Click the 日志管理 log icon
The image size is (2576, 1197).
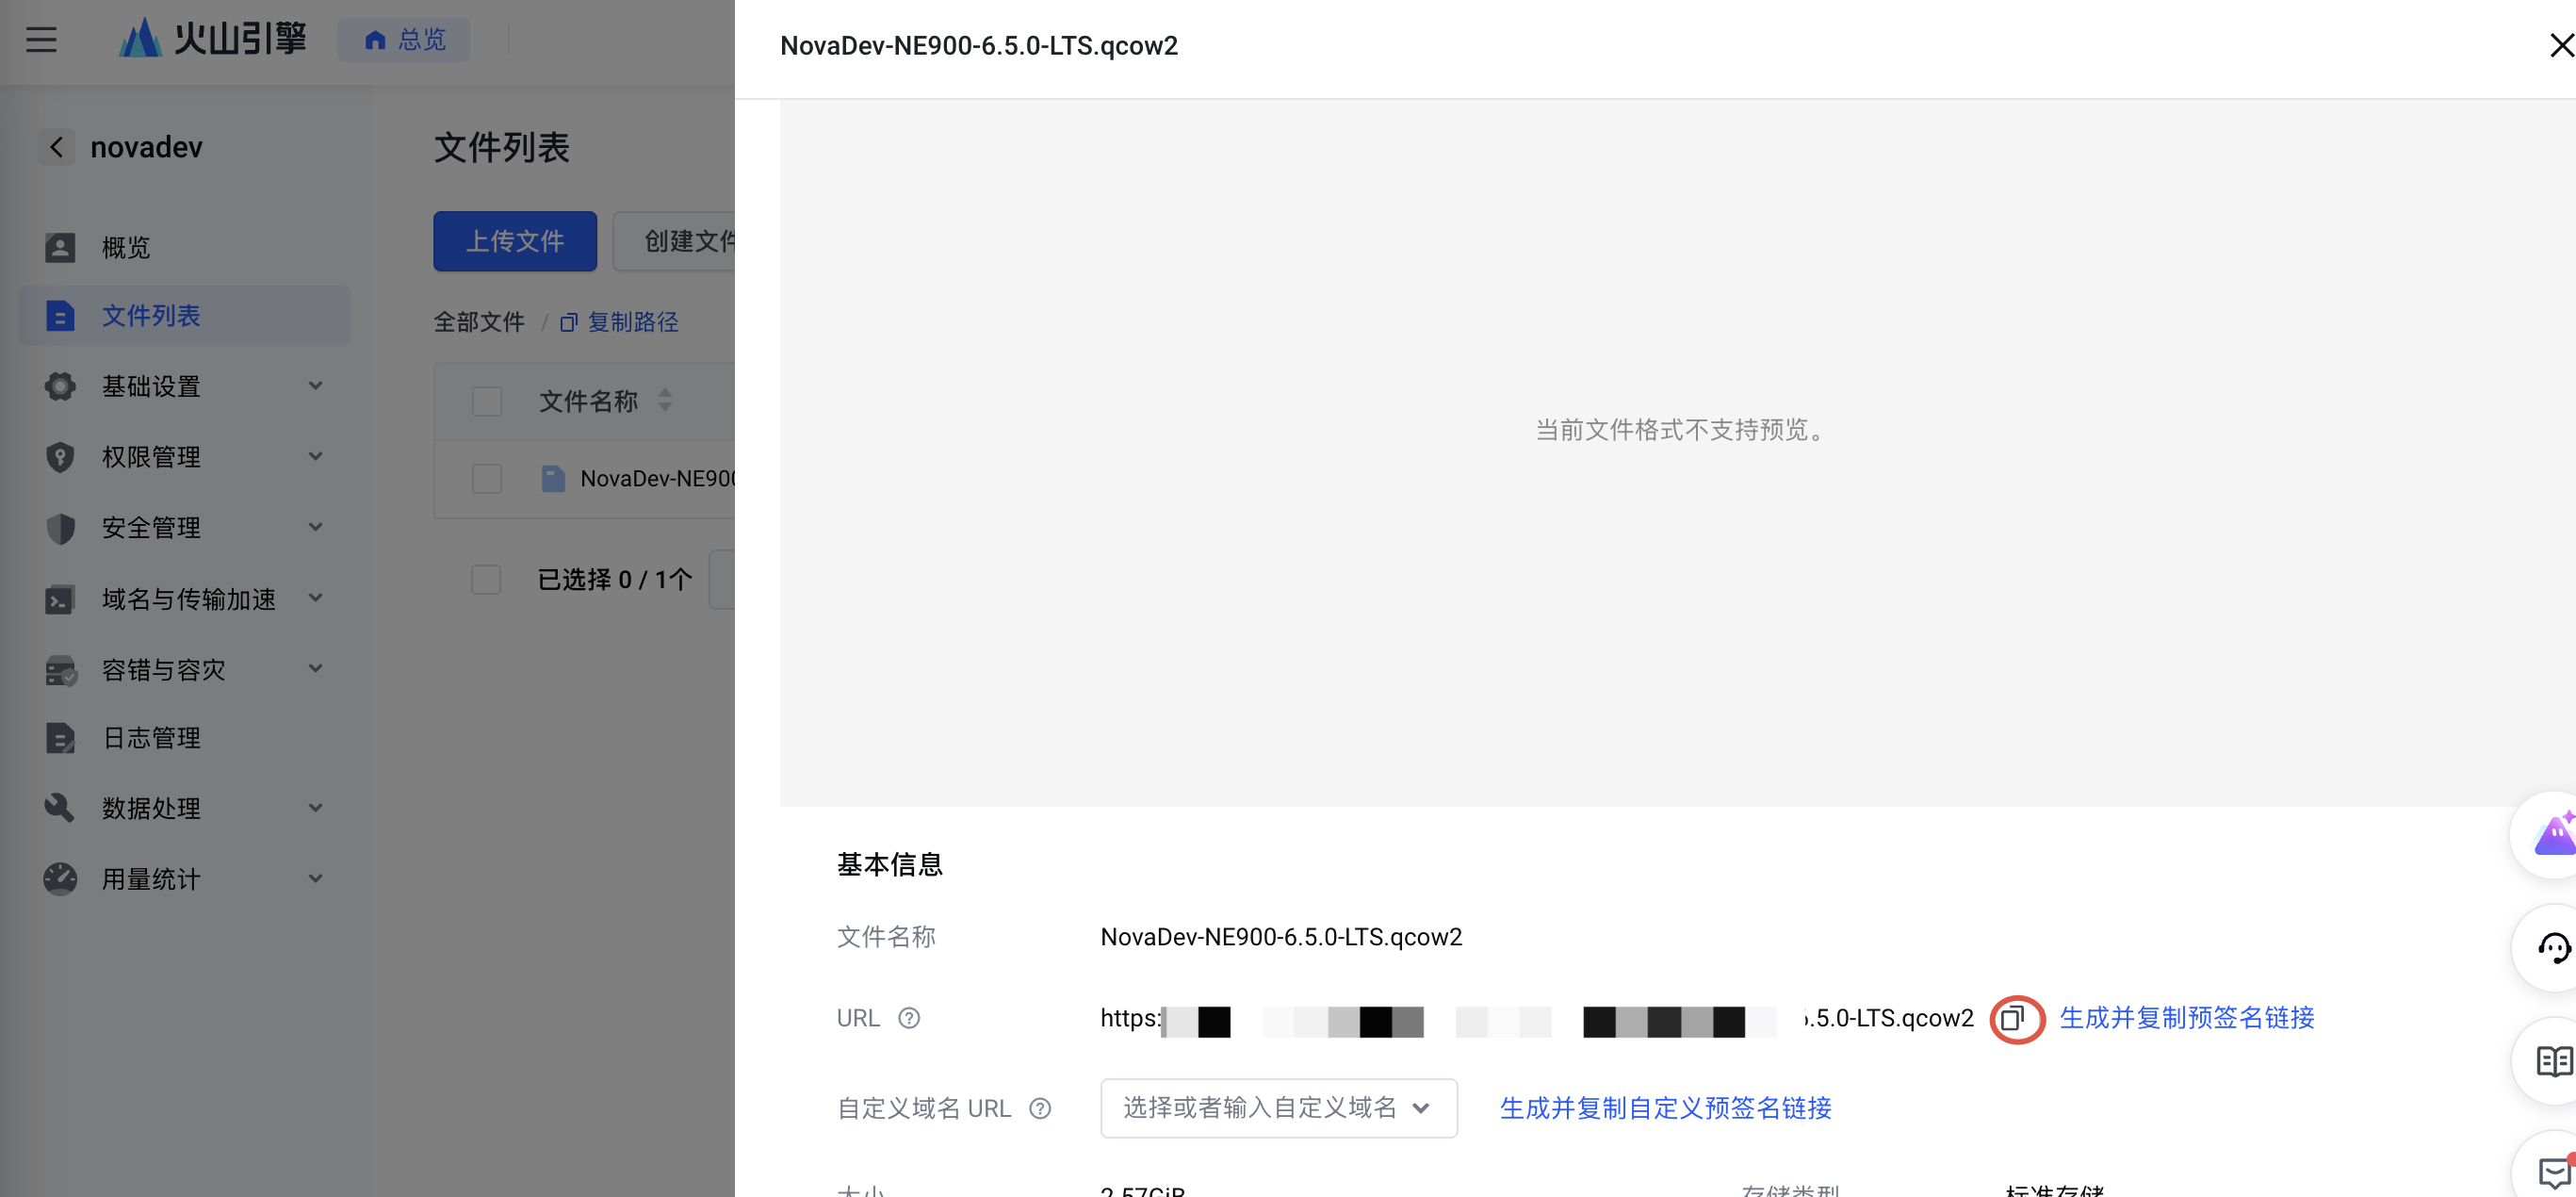(x=60, y=738)
